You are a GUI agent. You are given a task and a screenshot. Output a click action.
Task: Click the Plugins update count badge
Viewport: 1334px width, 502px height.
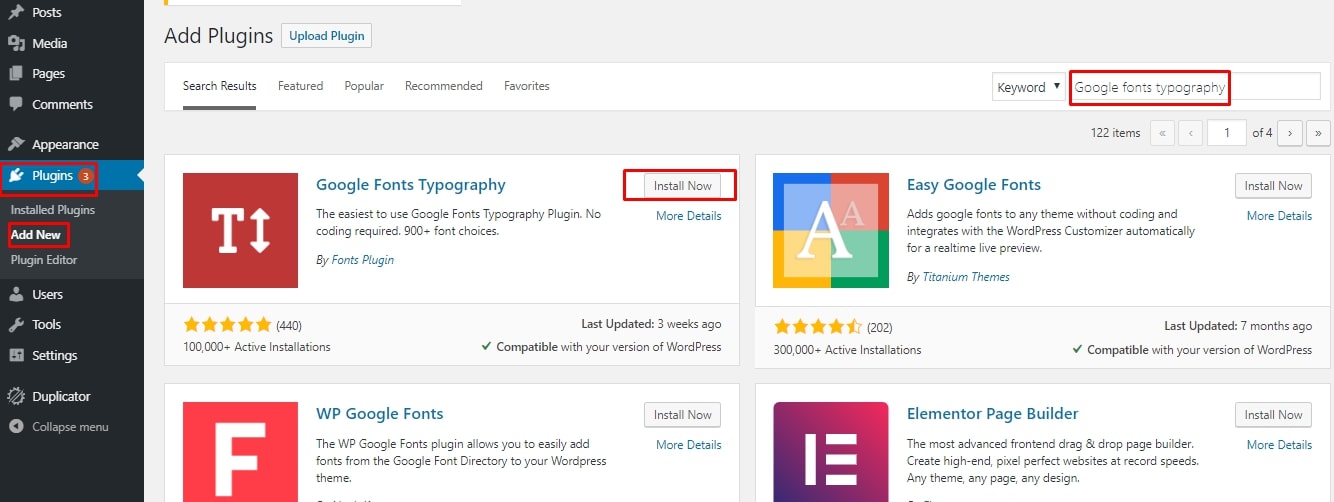pos(86,176)
